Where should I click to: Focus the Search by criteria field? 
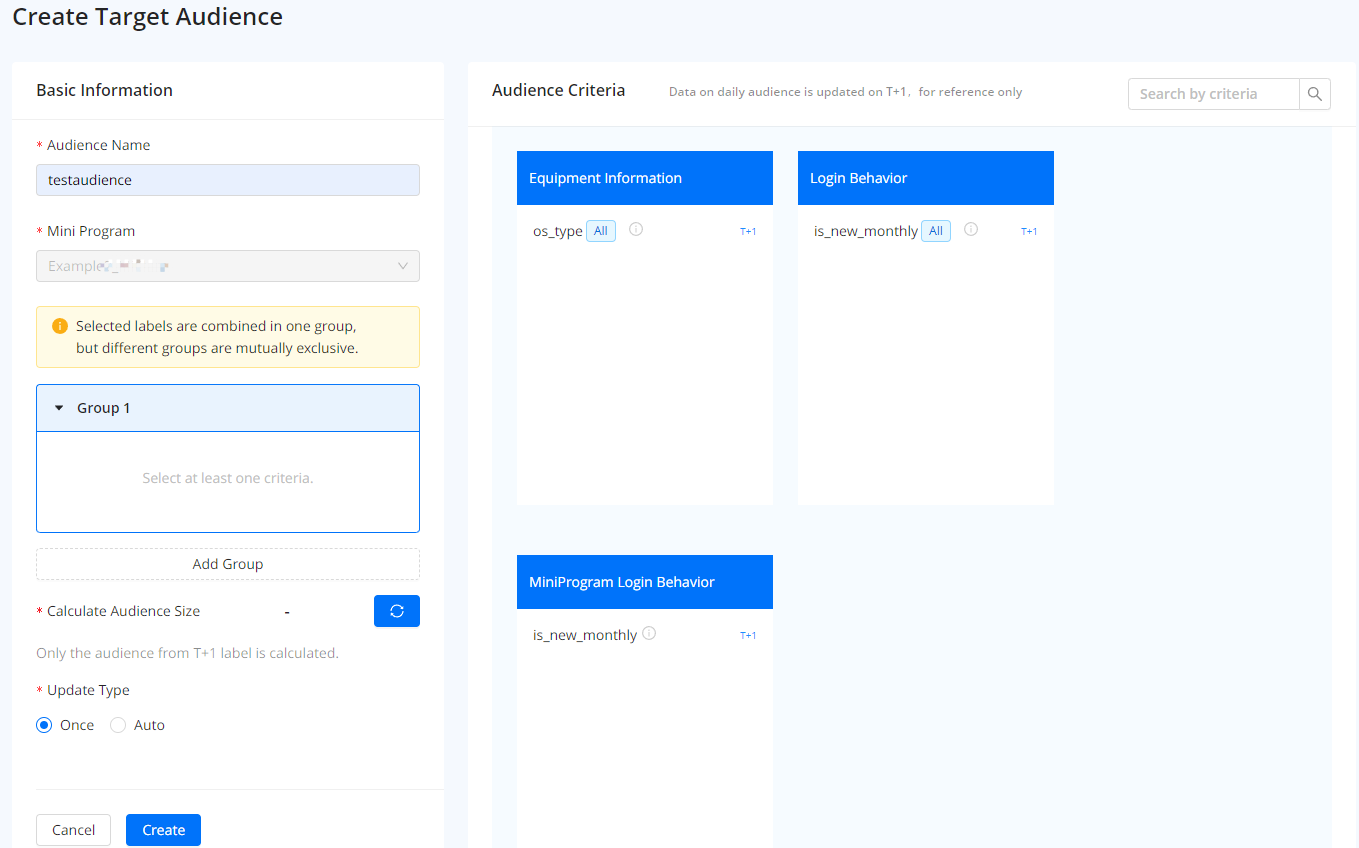coord(1213,94)
